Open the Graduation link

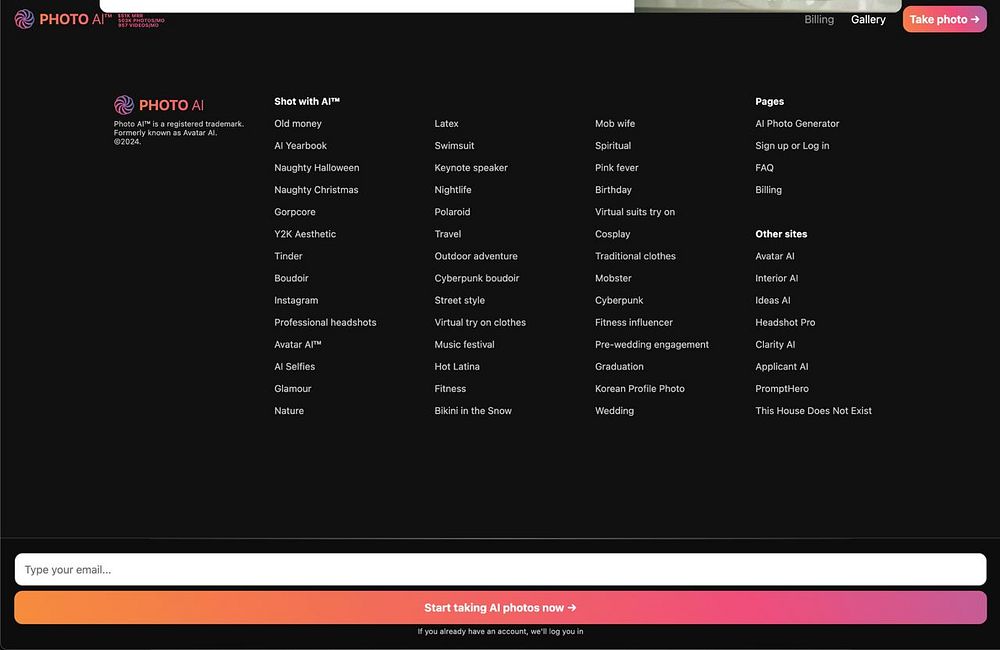pyautogui.click(x=619, y=367)
